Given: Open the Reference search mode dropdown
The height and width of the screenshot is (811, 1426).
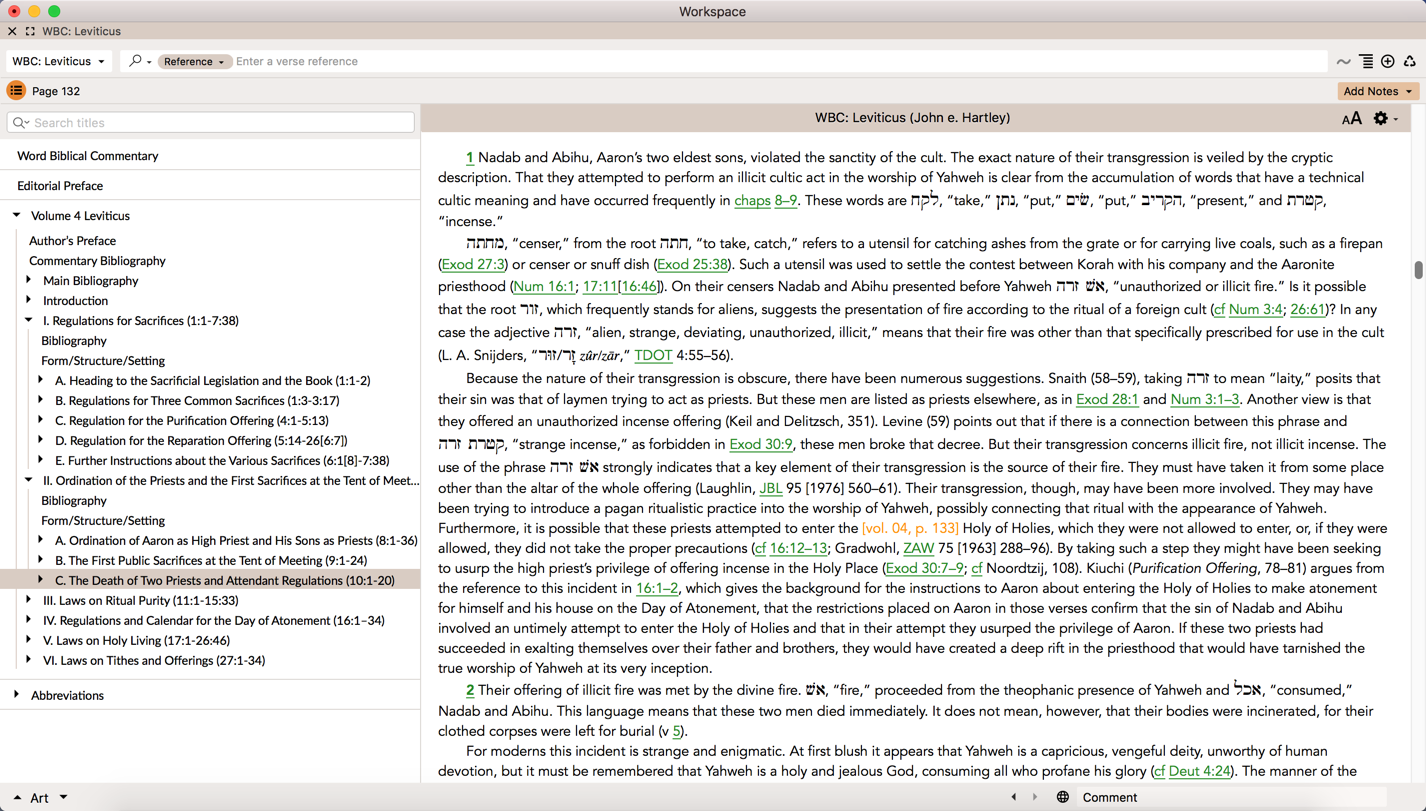Looking at the screenshot, I should pyautogui.click(x=194, y=62).
